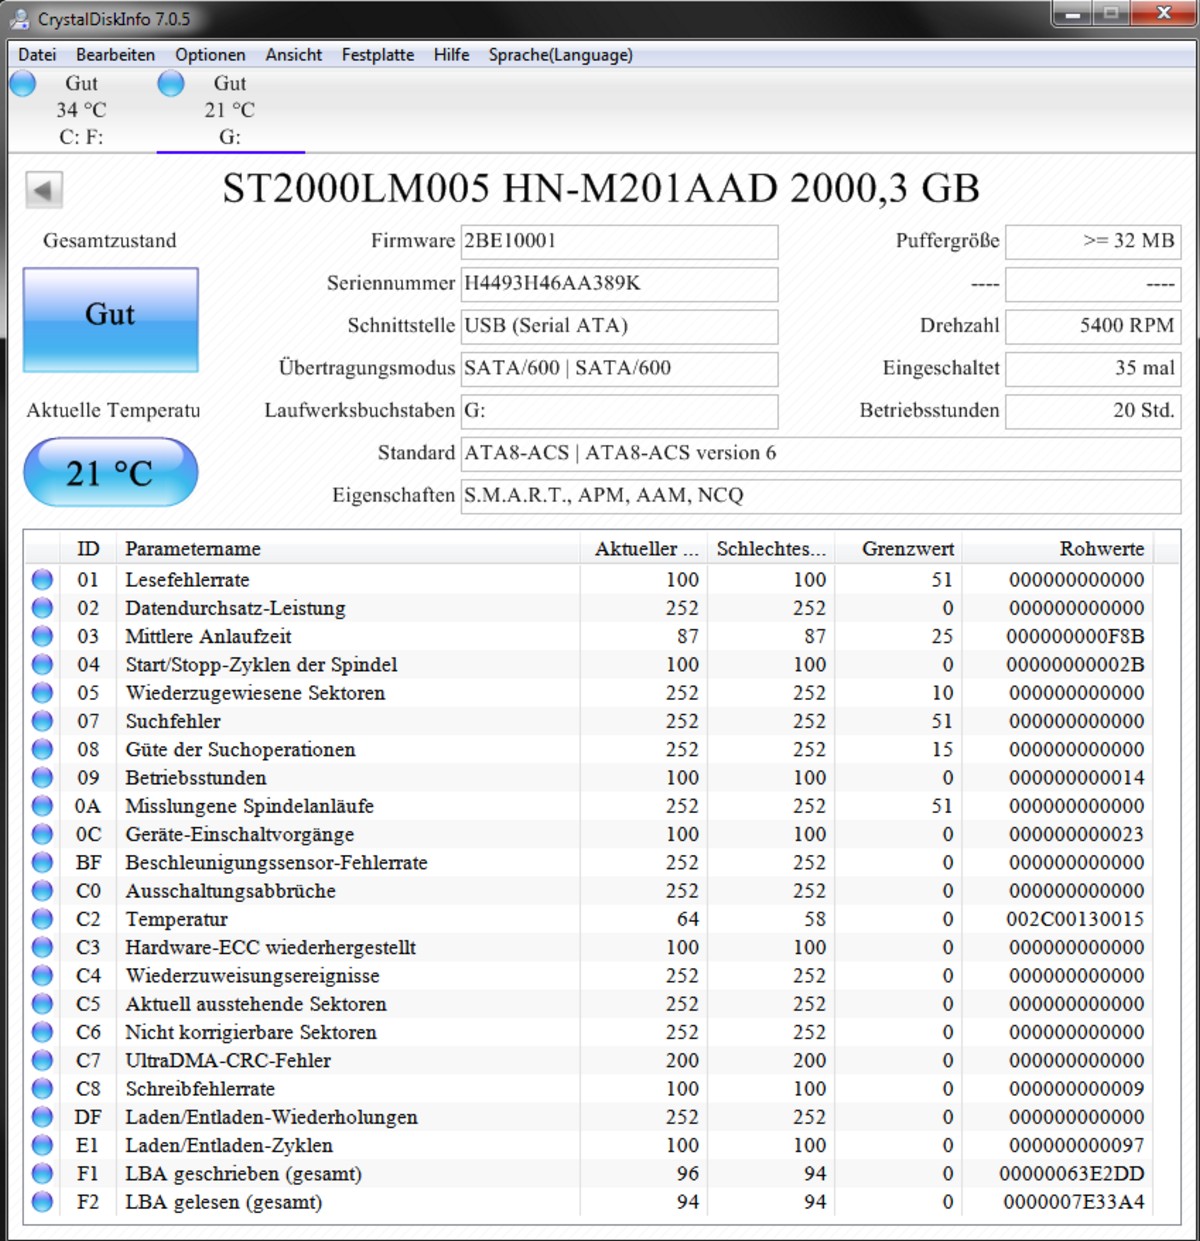Click the Firmware field 2BE10001
Viewport: 1200px width, 1241px height.
coord(619,241)
